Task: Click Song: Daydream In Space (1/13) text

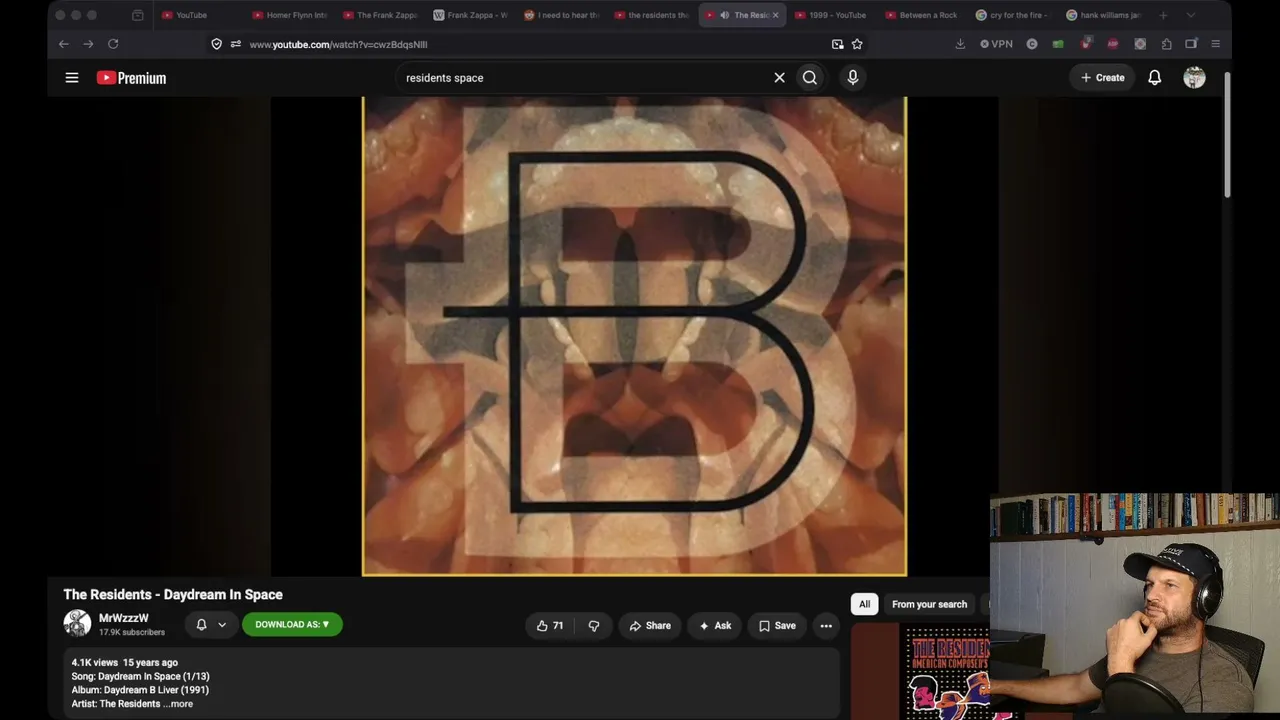Action: [x=140, y=676]
